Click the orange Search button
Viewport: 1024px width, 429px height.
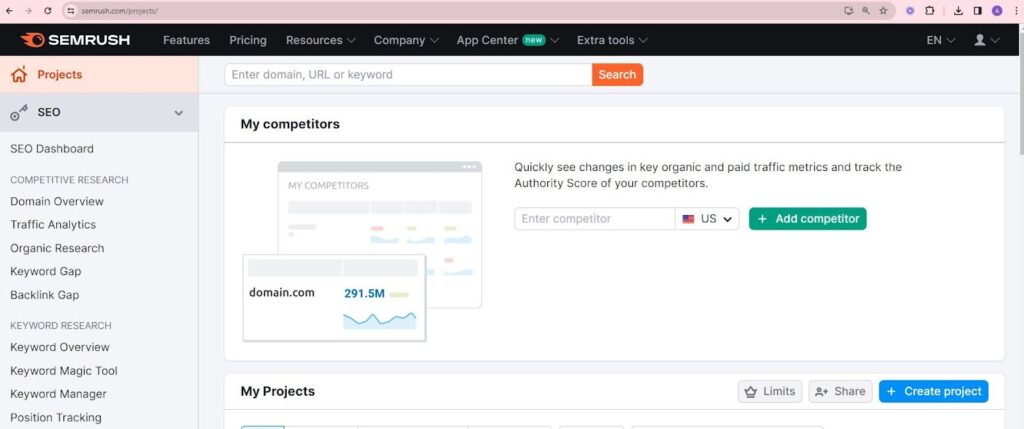pyautogui.click(x=617, y=74)
